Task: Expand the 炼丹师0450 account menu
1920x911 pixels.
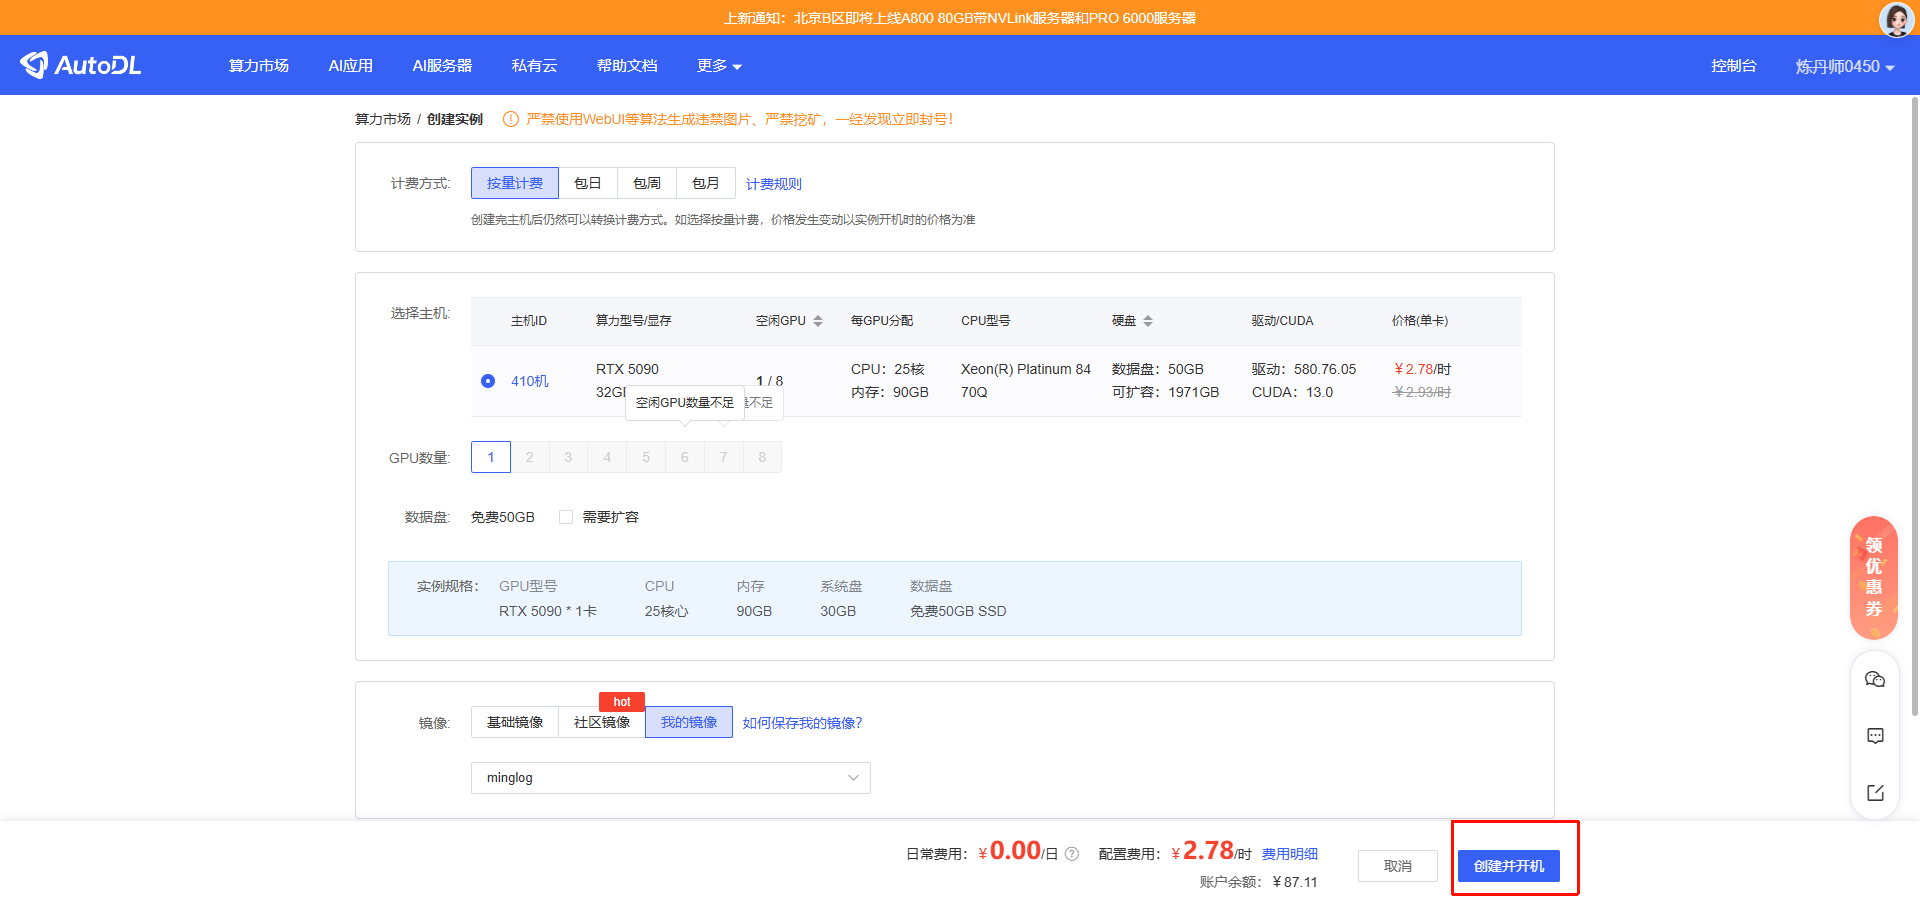Action: click(1844, 66)
